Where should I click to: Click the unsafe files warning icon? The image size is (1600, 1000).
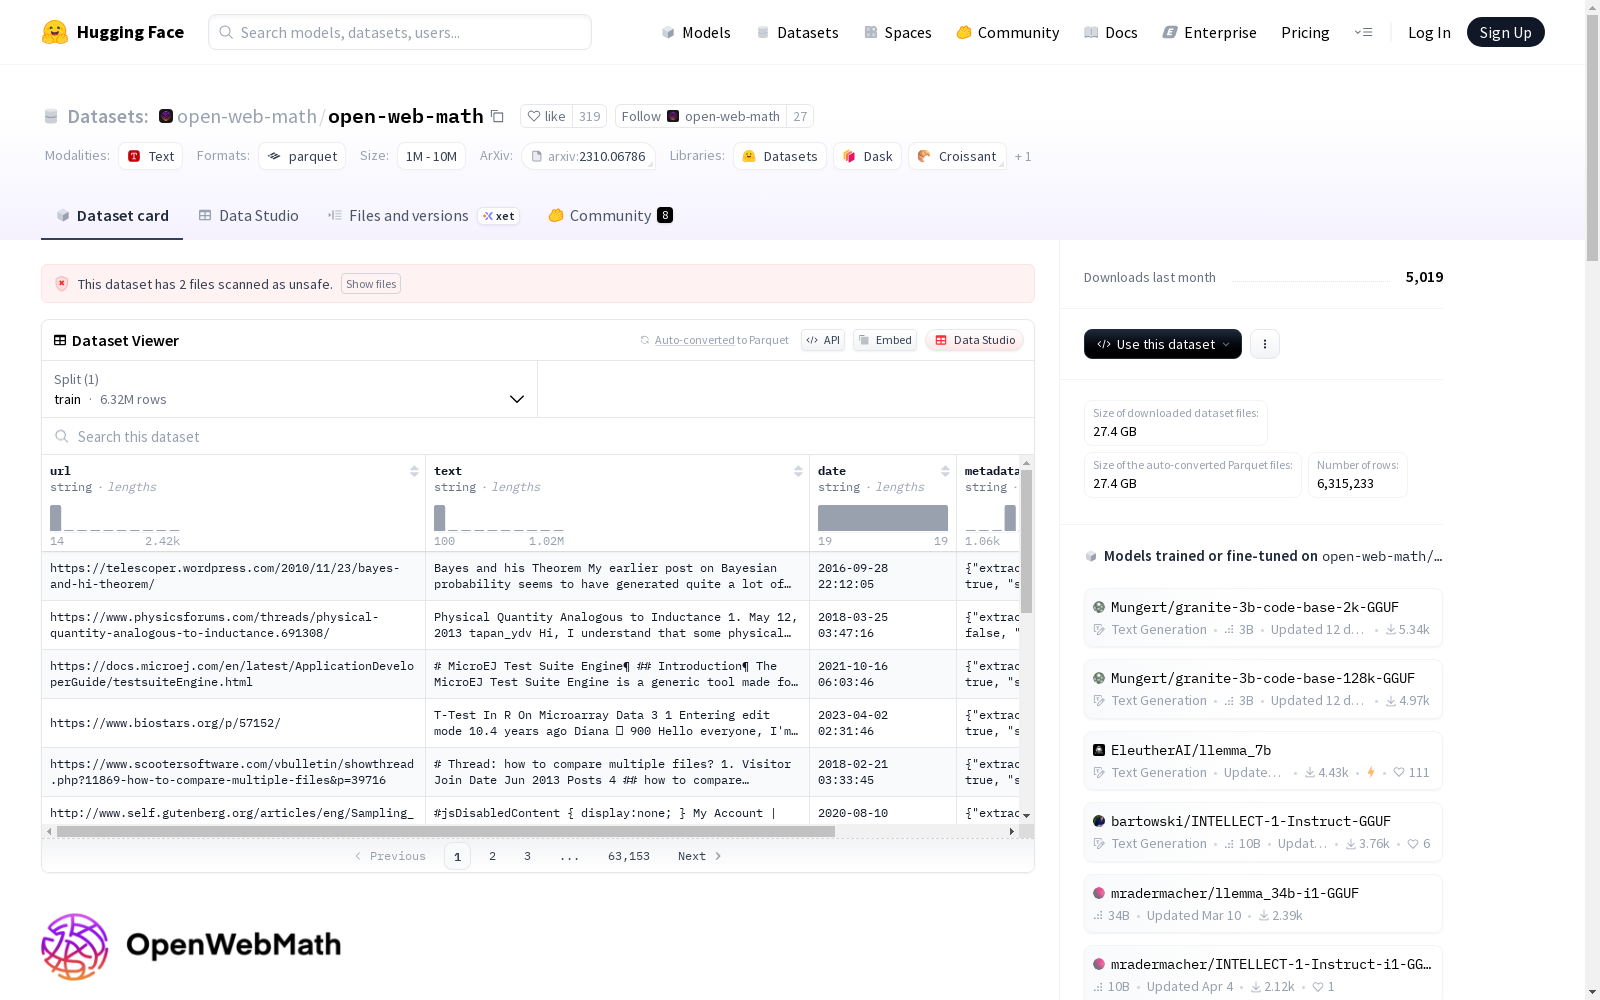pos(62,284)
